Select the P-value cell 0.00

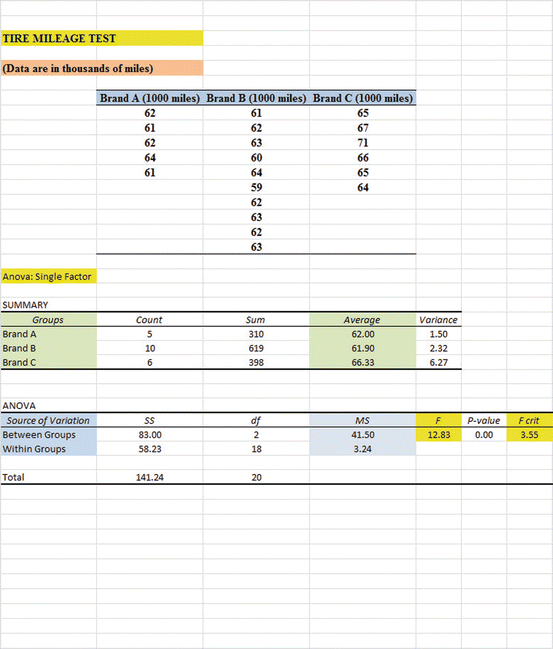point(484,435)
